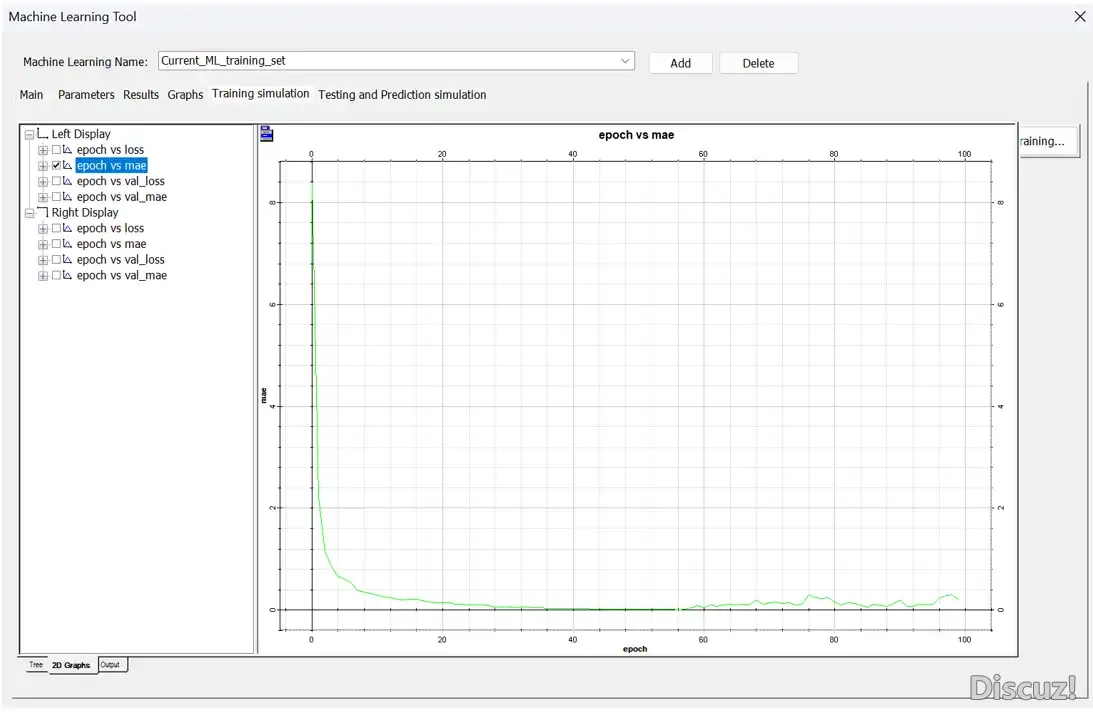Click graph icon of Left Display epoch vs val_loss
Viewport: 1093px width, 712px height.
point(68,181)
